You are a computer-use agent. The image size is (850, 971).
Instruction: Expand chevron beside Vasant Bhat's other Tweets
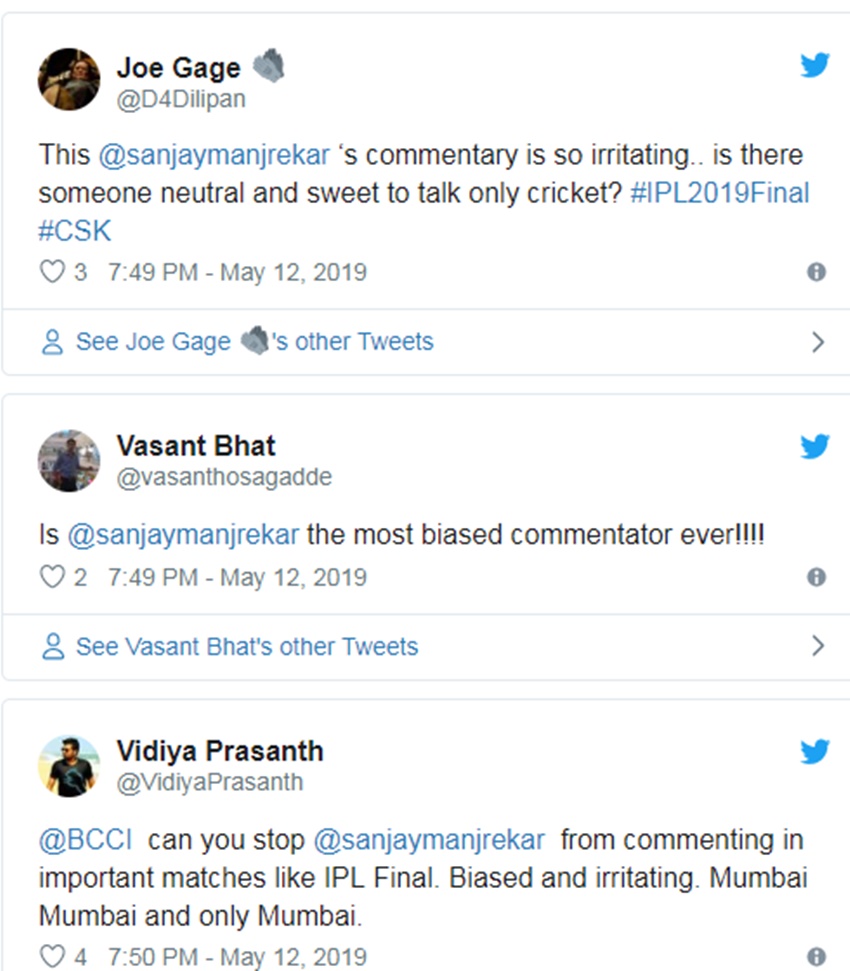tap(818, 646)
